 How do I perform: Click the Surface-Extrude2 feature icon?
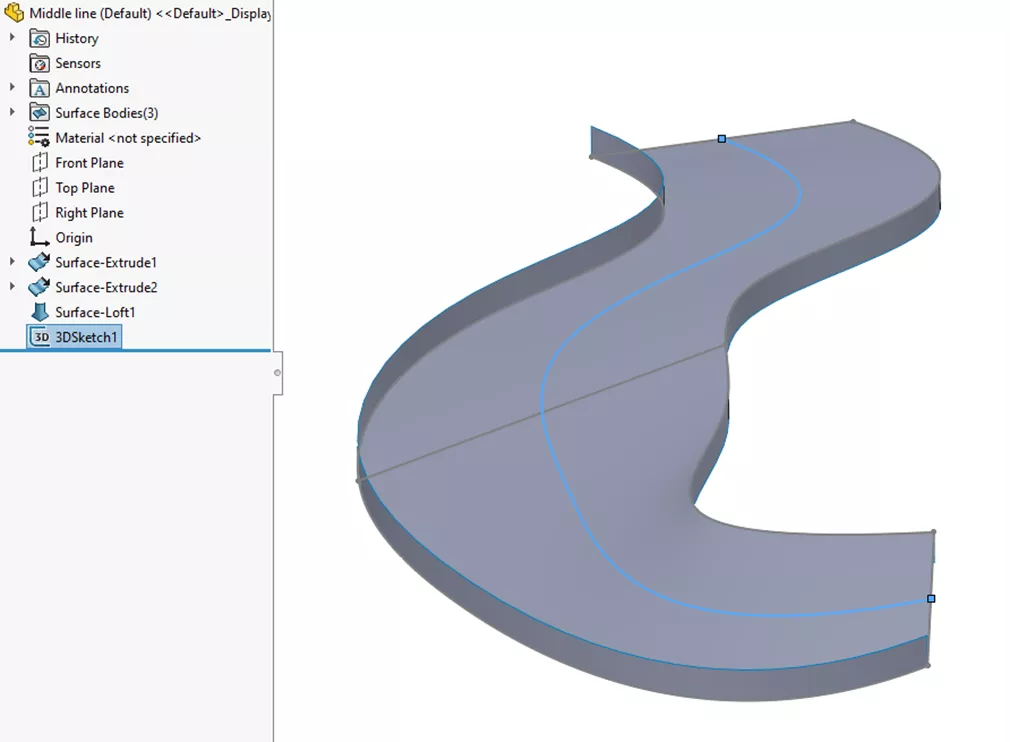click(37, 287)
